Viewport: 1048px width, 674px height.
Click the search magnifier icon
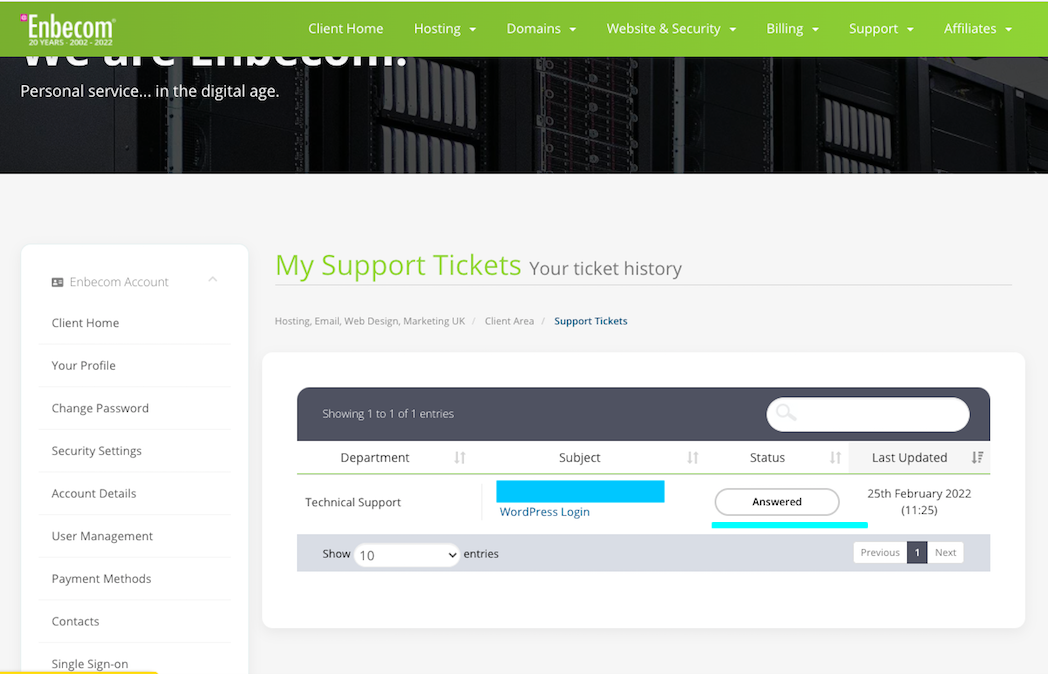coord(786,413)
